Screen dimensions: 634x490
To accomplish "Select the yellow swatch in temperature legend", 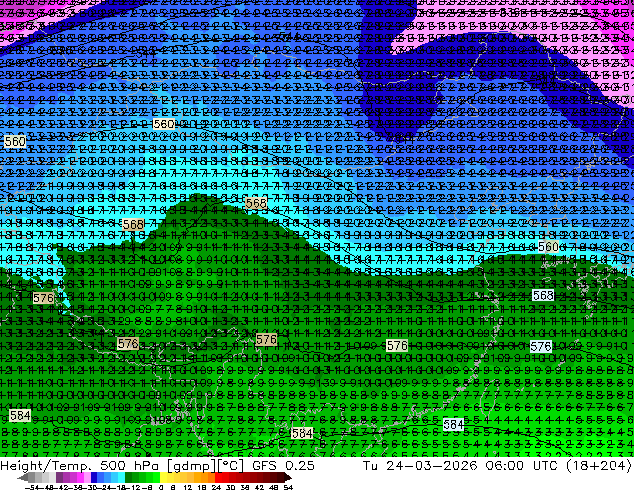I will (163, 477).
